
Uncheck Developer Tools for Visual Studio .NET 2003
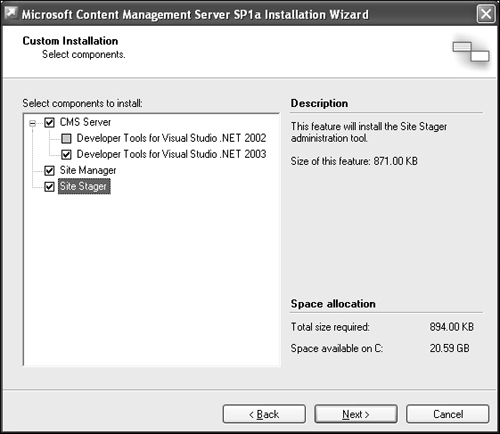(66, 154)
